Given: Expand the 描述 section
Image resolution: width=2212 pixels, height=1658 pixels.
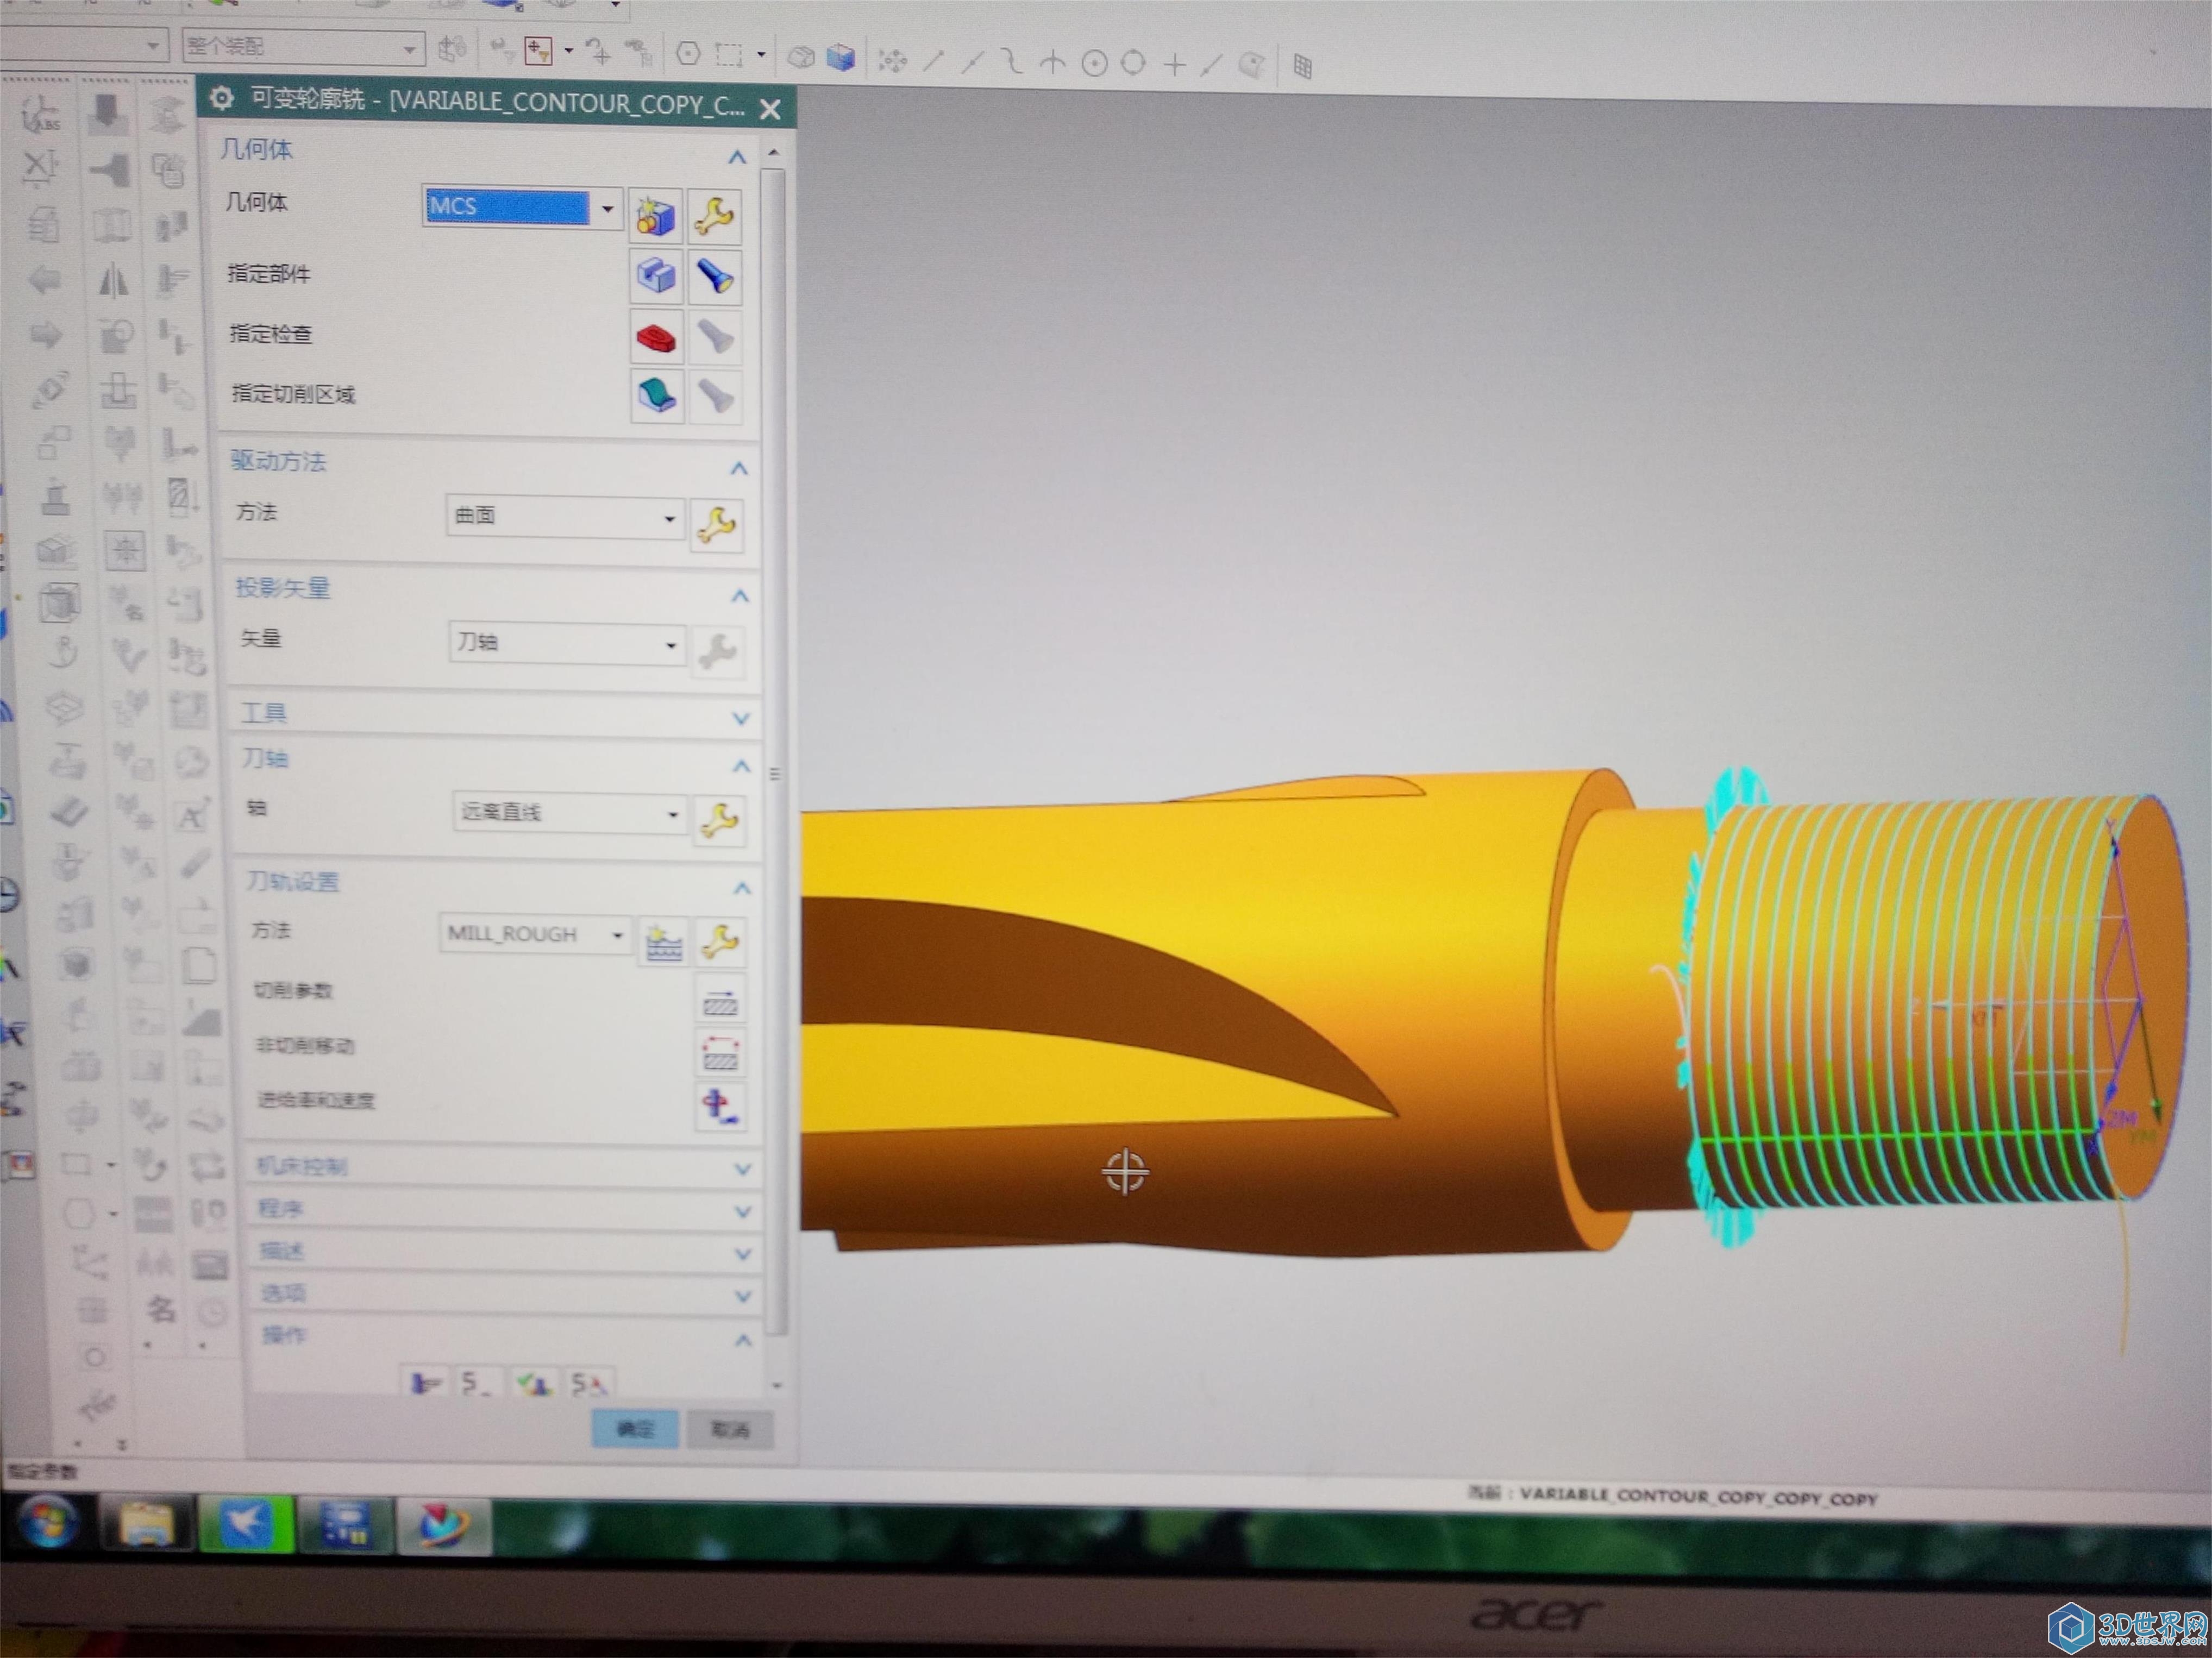Looking at the screenshot, I should (x=743, y=1254).
